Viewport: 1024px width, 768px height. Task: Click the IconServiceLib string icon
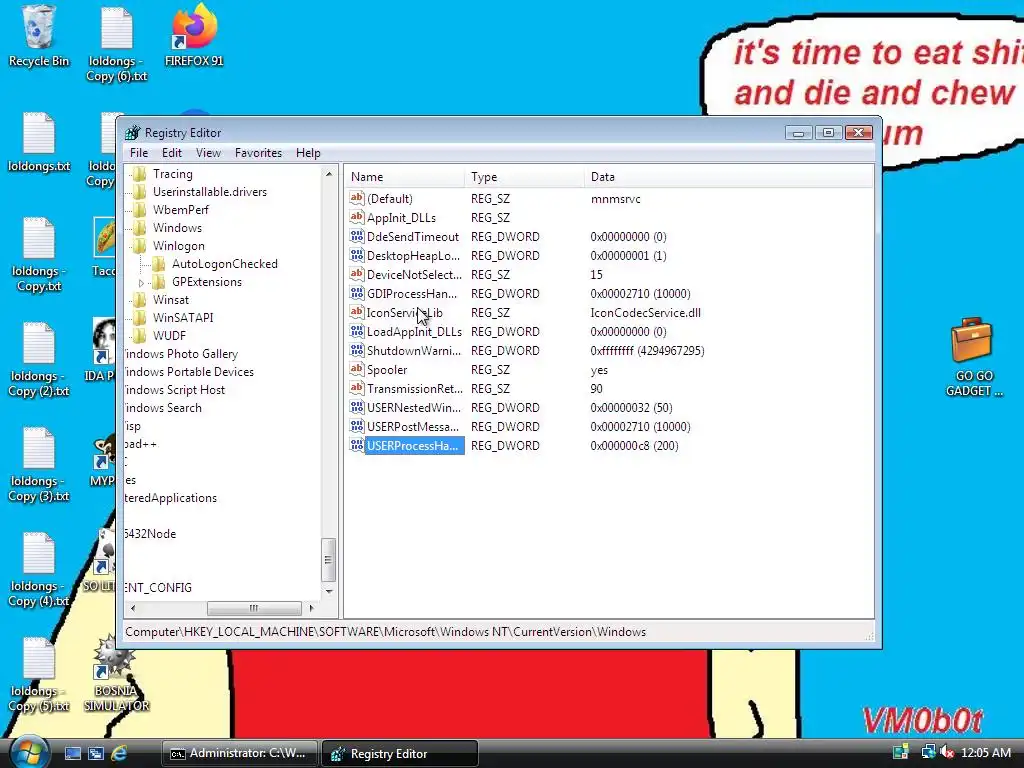pyautogui.click(x=357, y=312)
